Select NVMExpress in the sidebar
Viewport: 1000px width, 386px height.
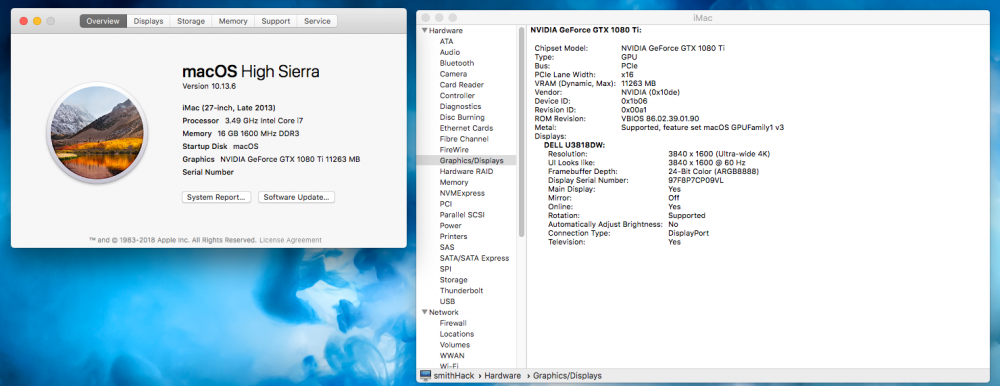pyautogui.click(x=462, y=193)
